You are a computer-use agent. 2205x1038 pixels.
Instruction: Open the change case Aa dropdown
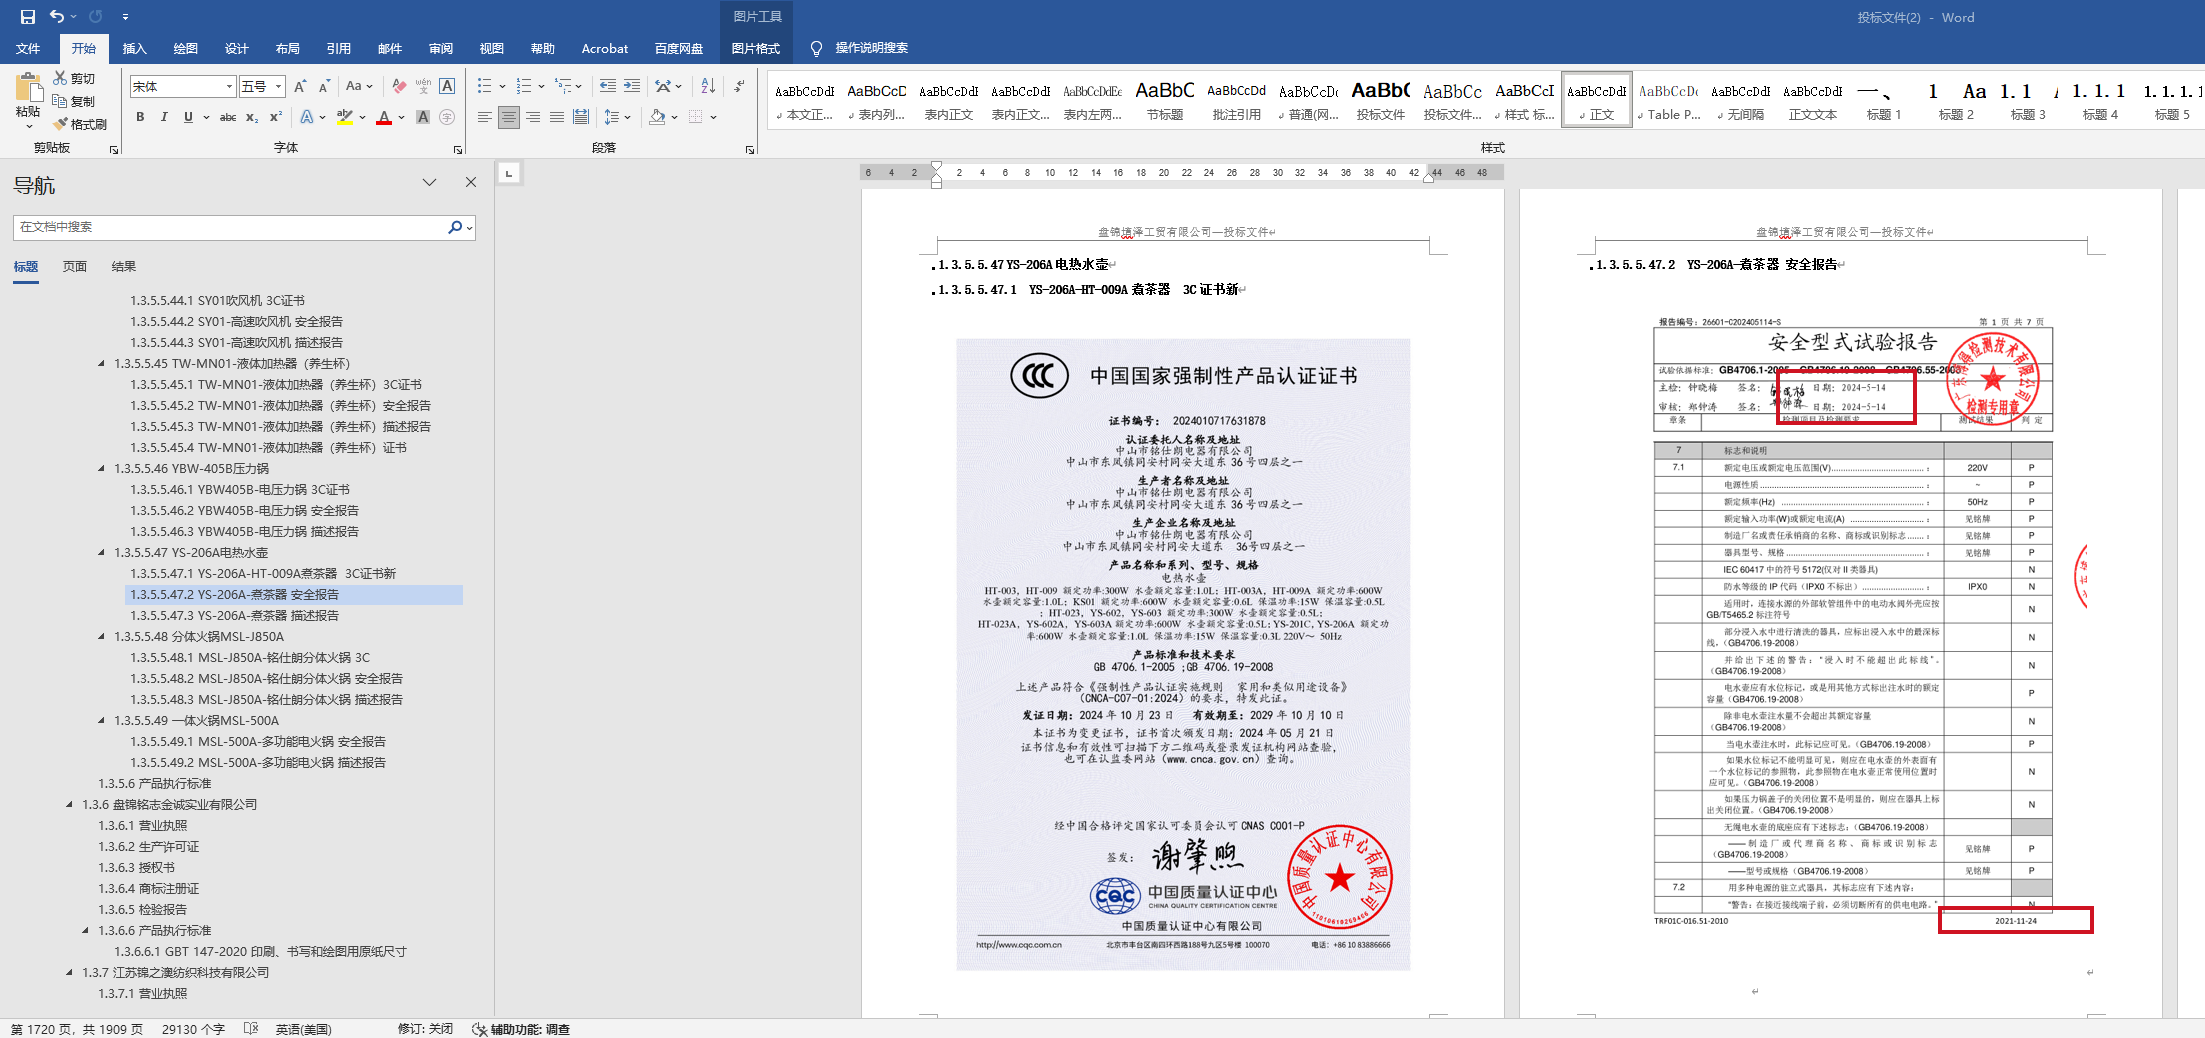click(358, 87)
